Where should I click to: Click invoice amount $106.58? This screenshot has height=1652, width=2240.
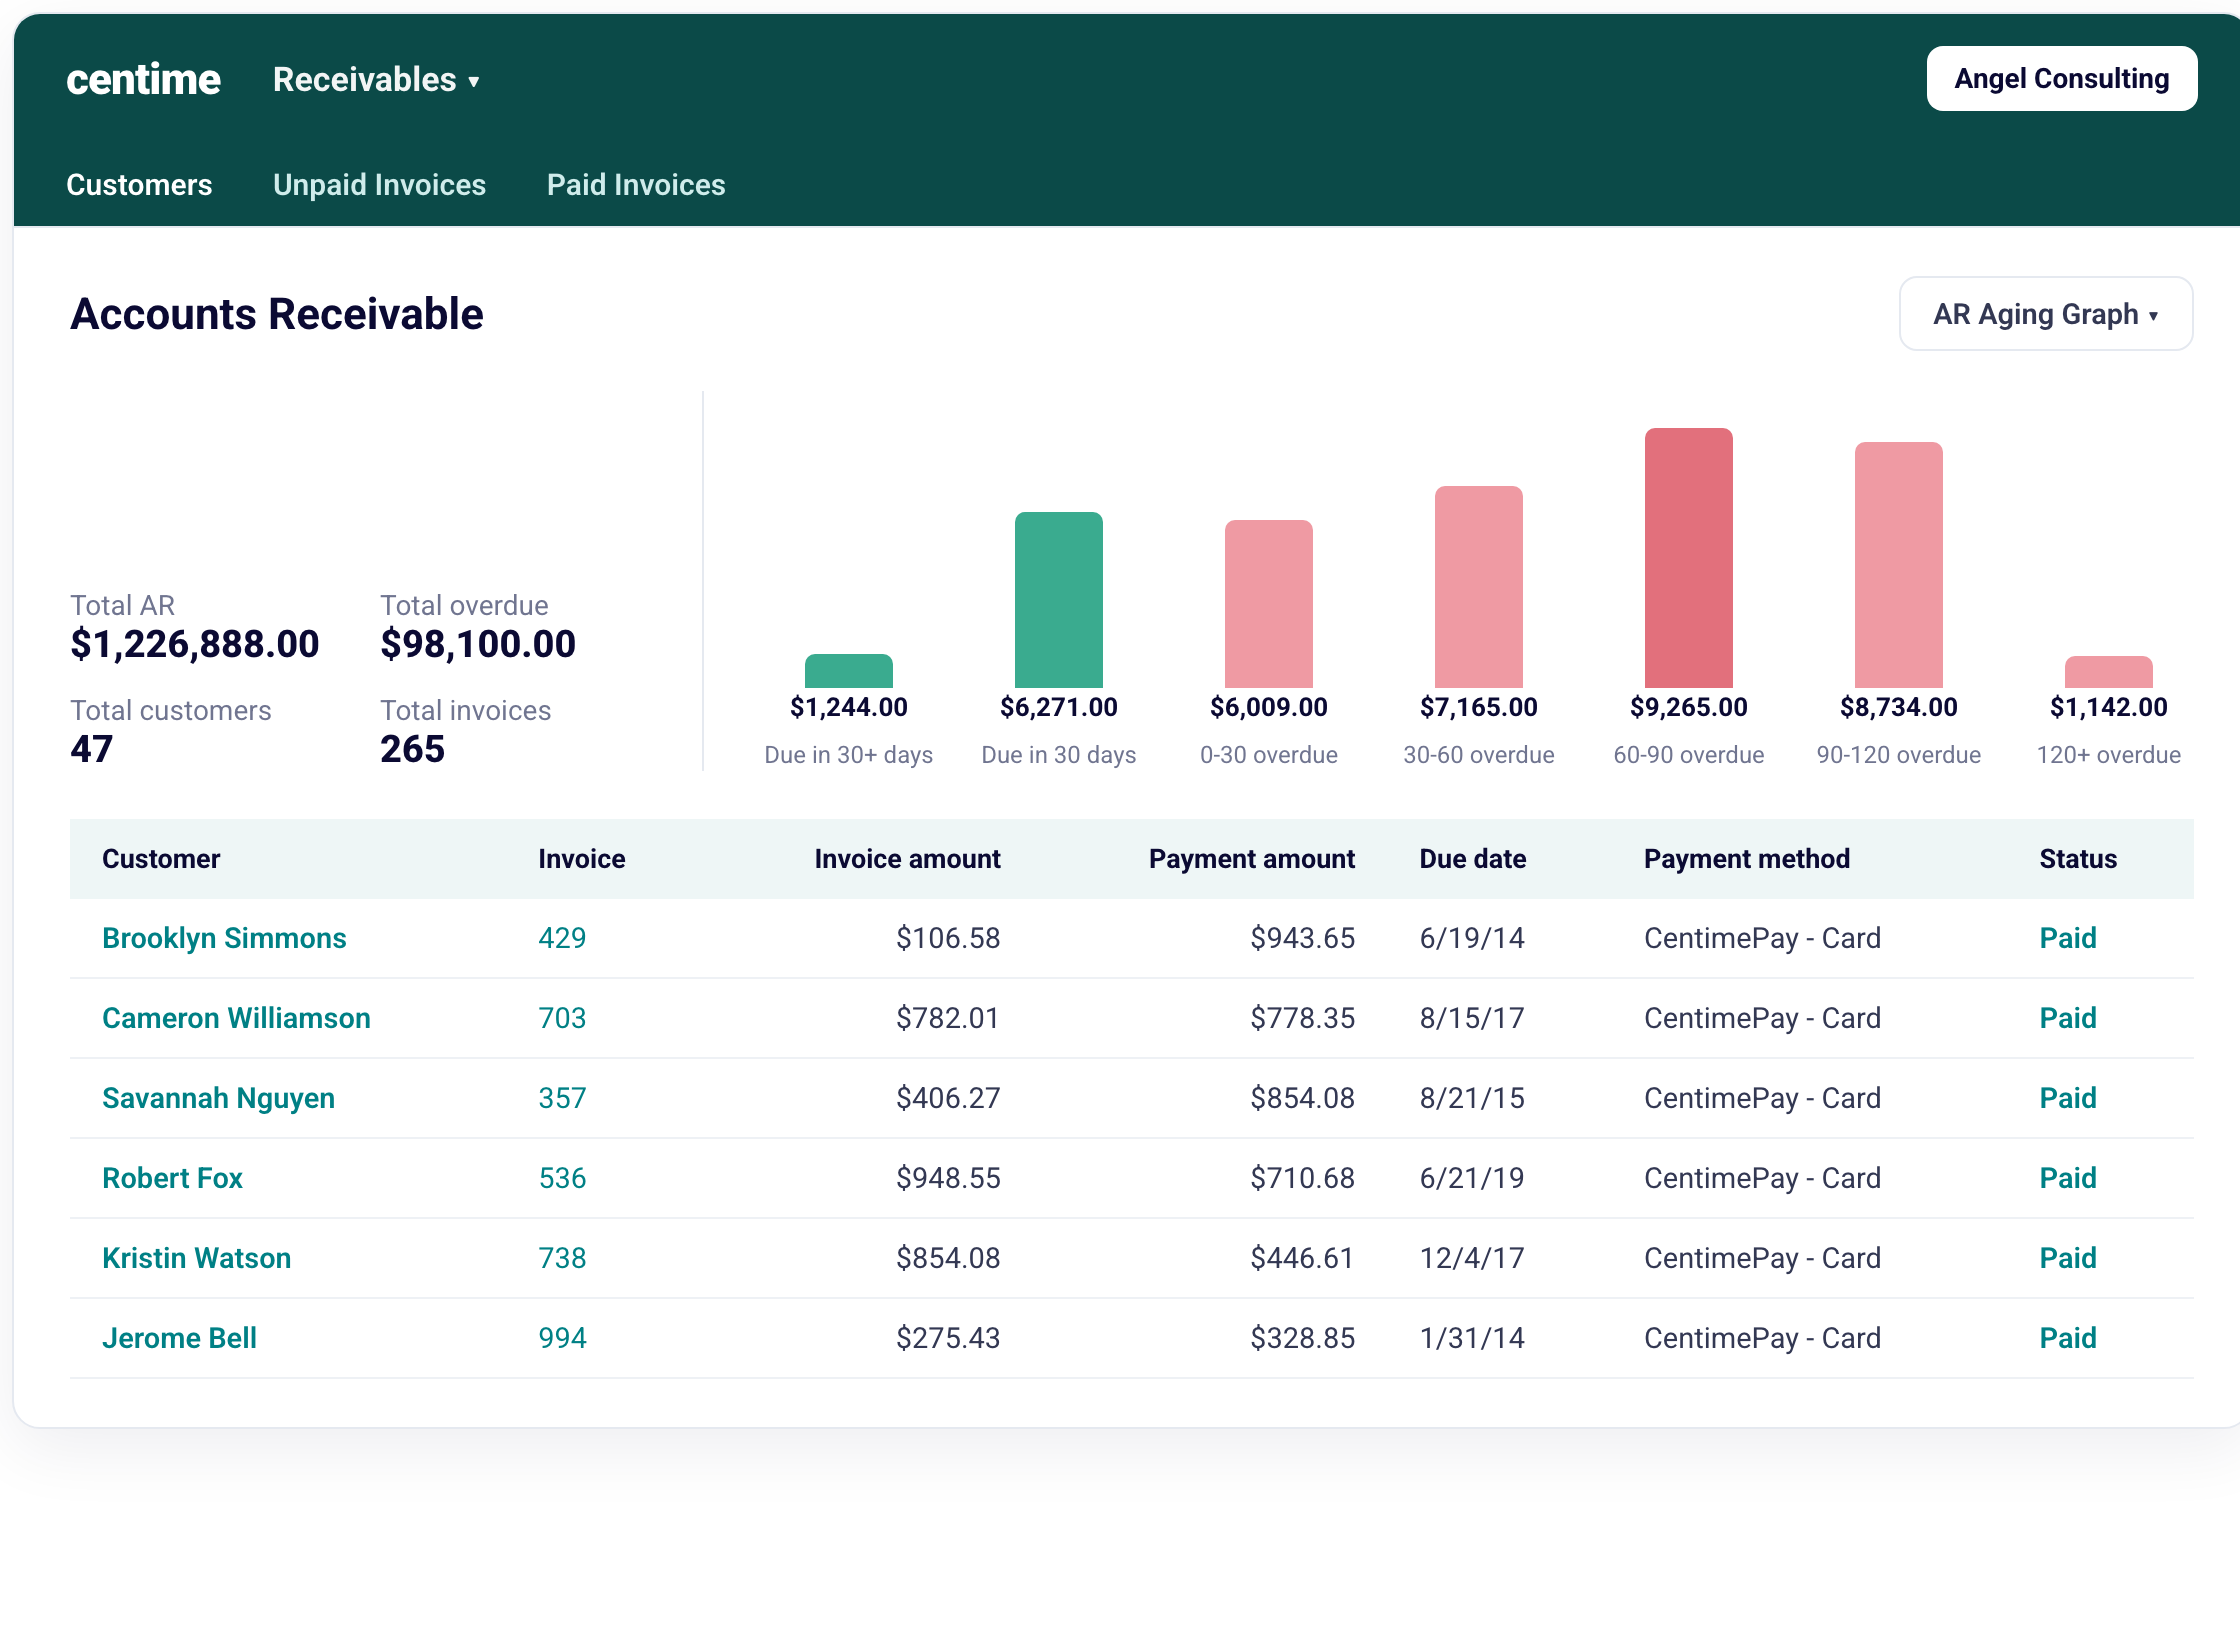(x=948, y=938)
